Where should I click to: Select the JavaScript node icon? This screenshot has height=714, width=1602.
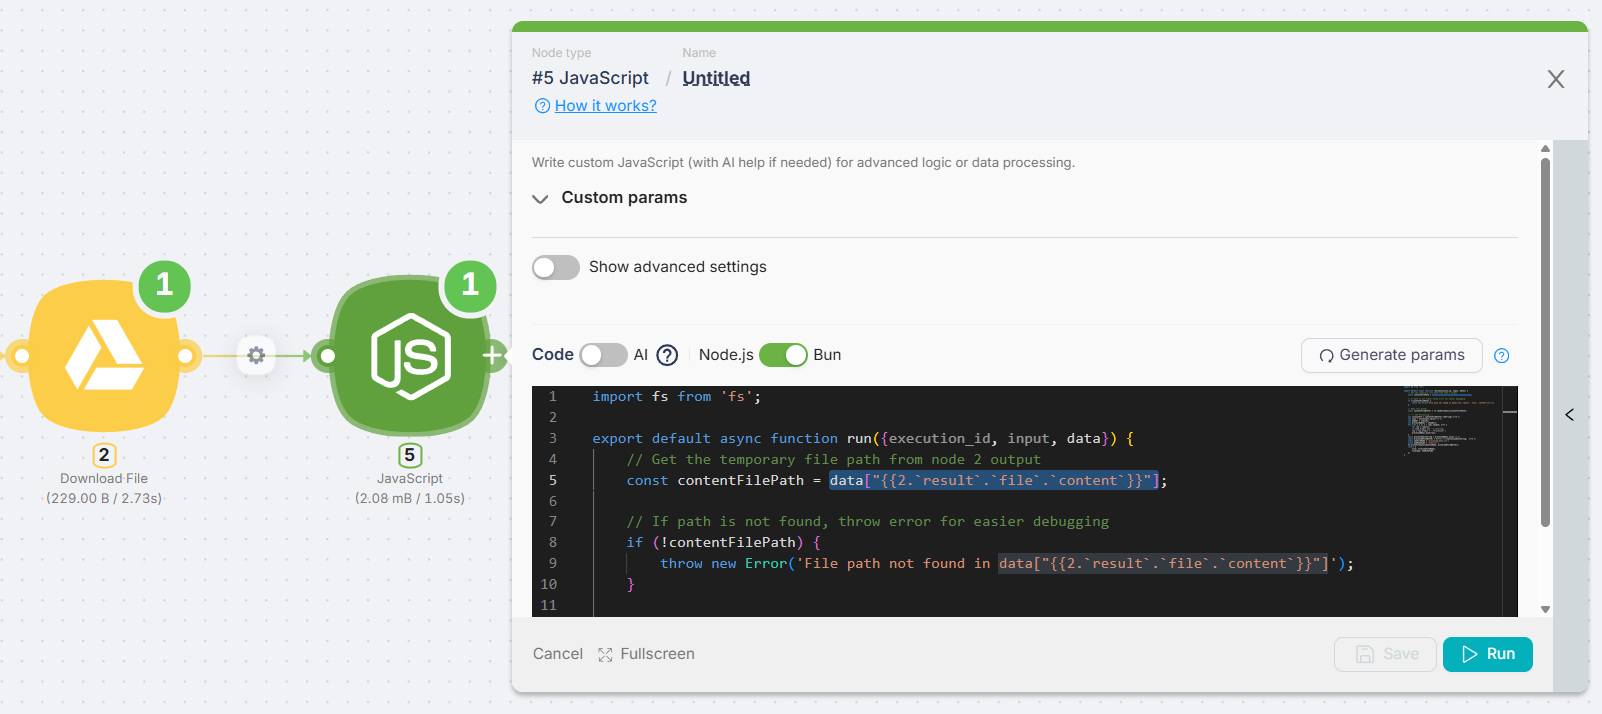click(410, 356)
